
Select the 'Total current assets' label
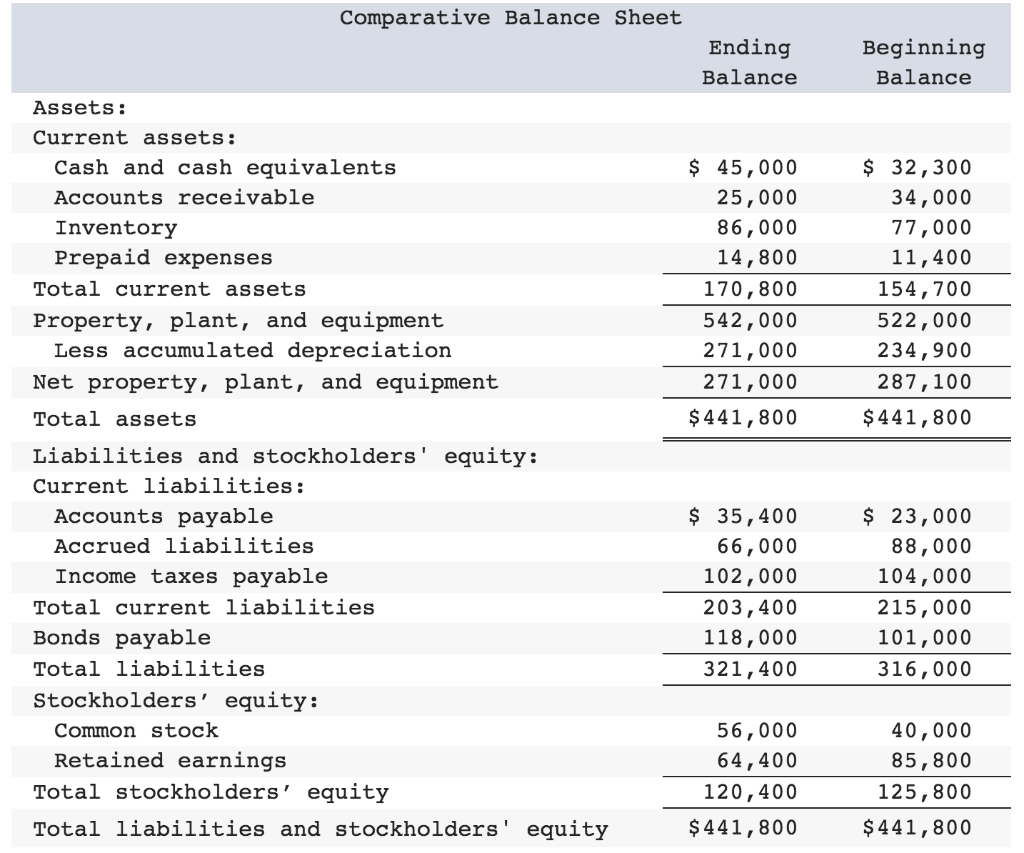(170, 289)
